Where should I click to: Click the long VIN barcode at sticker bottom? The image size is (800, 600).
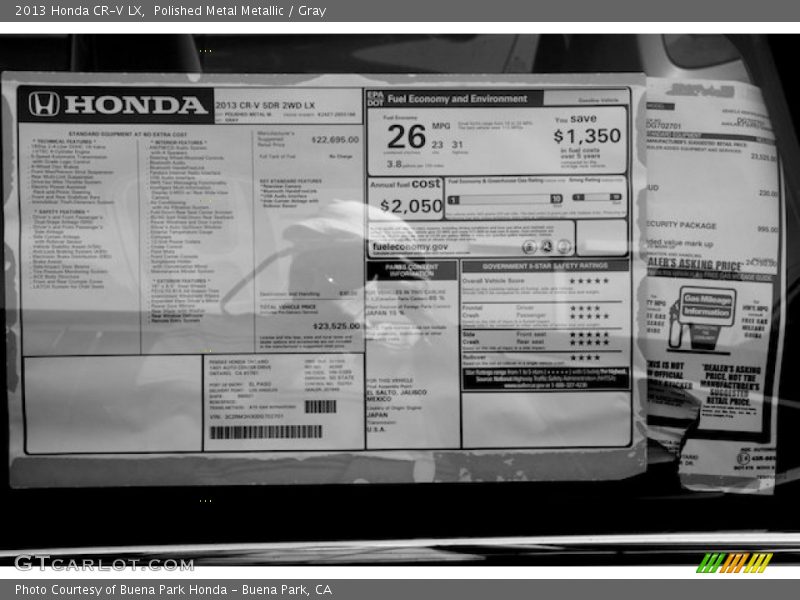[265, 432]
